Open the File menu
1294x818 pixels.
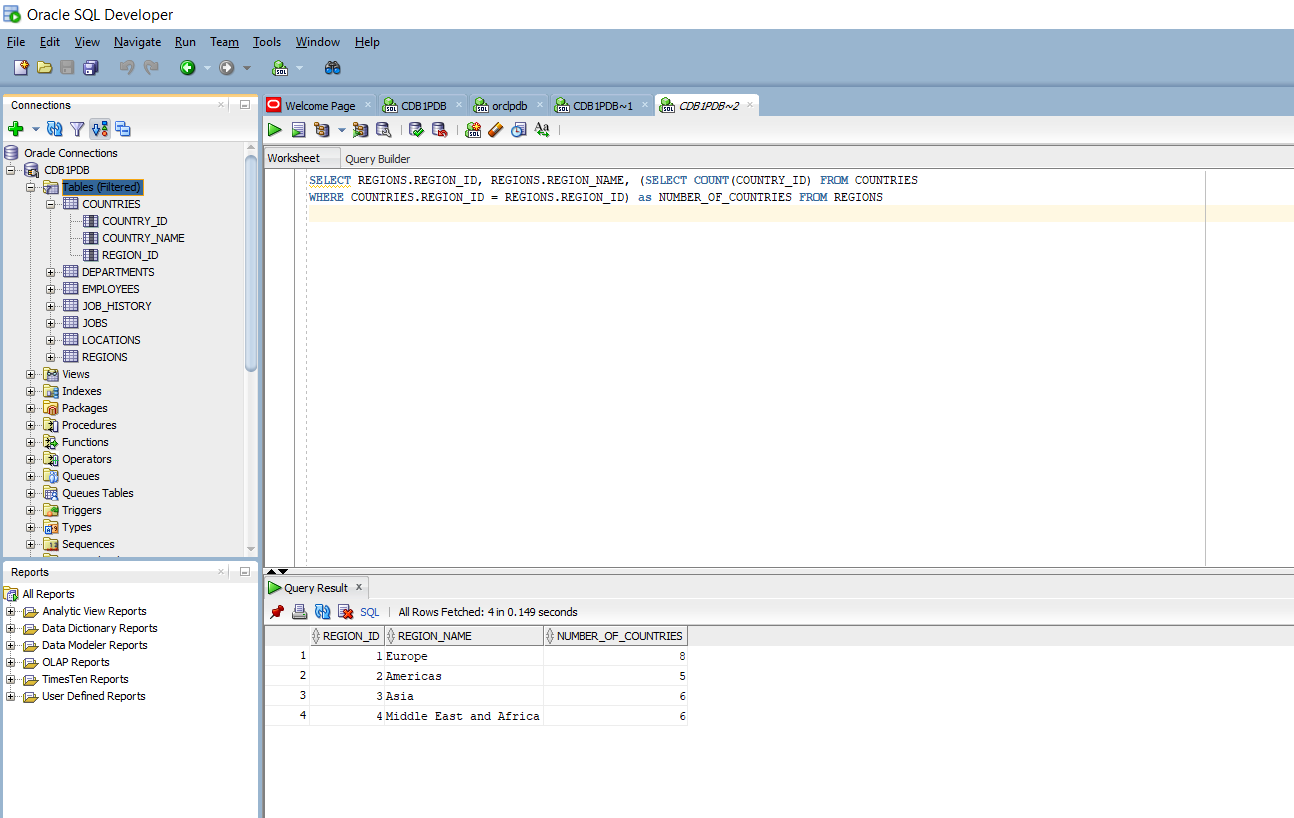pyautogui.click(x=16, y=42)
